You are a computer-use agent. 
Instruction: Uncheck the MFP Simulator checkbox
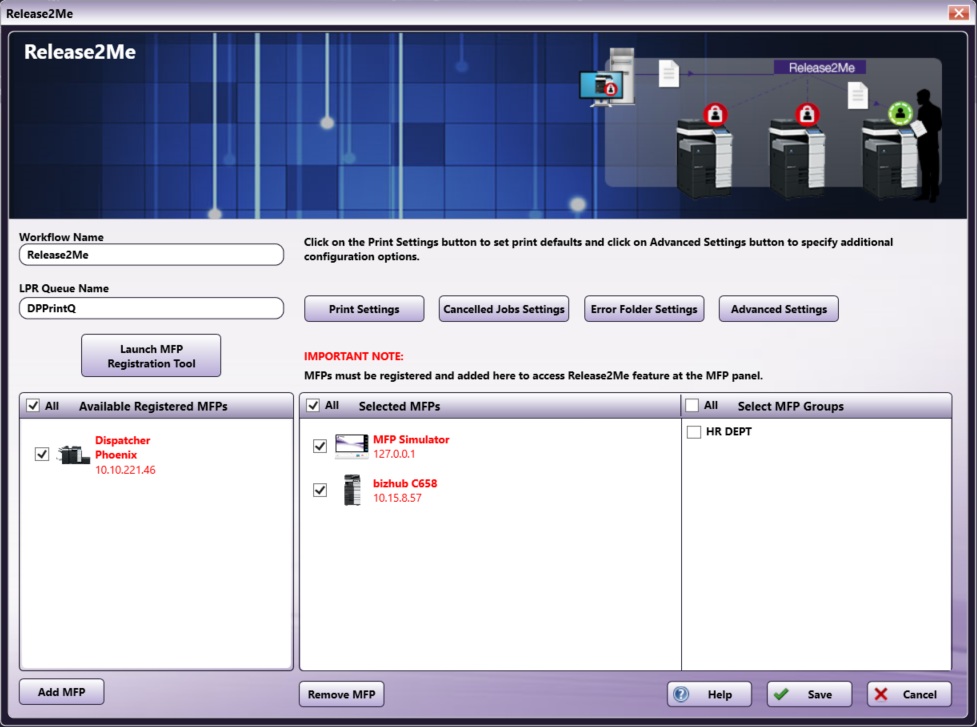[x=320, y=446]
